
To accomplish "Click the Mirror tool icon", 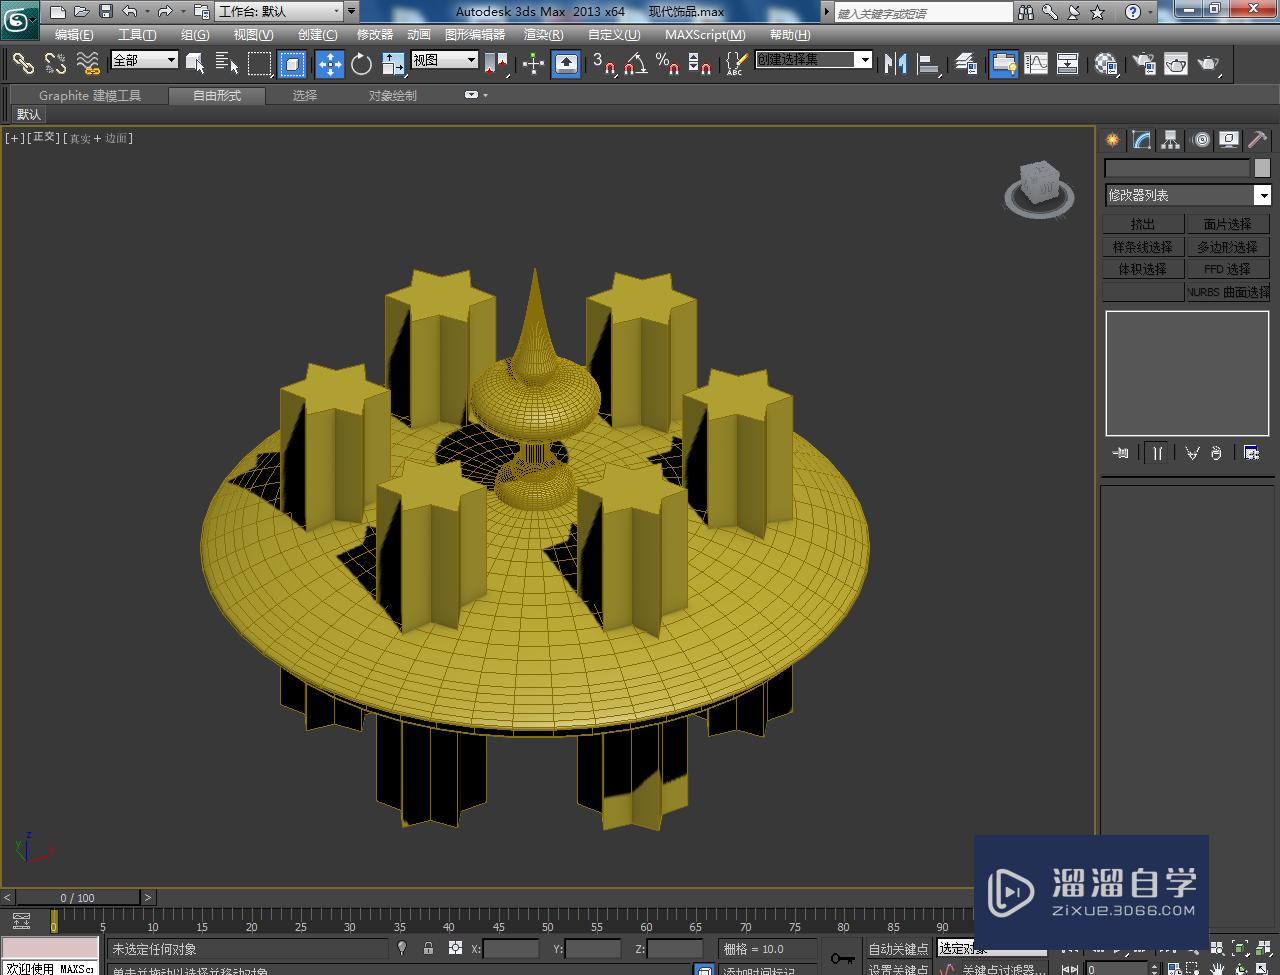I will pyautogui.click(x=895, y=64).
